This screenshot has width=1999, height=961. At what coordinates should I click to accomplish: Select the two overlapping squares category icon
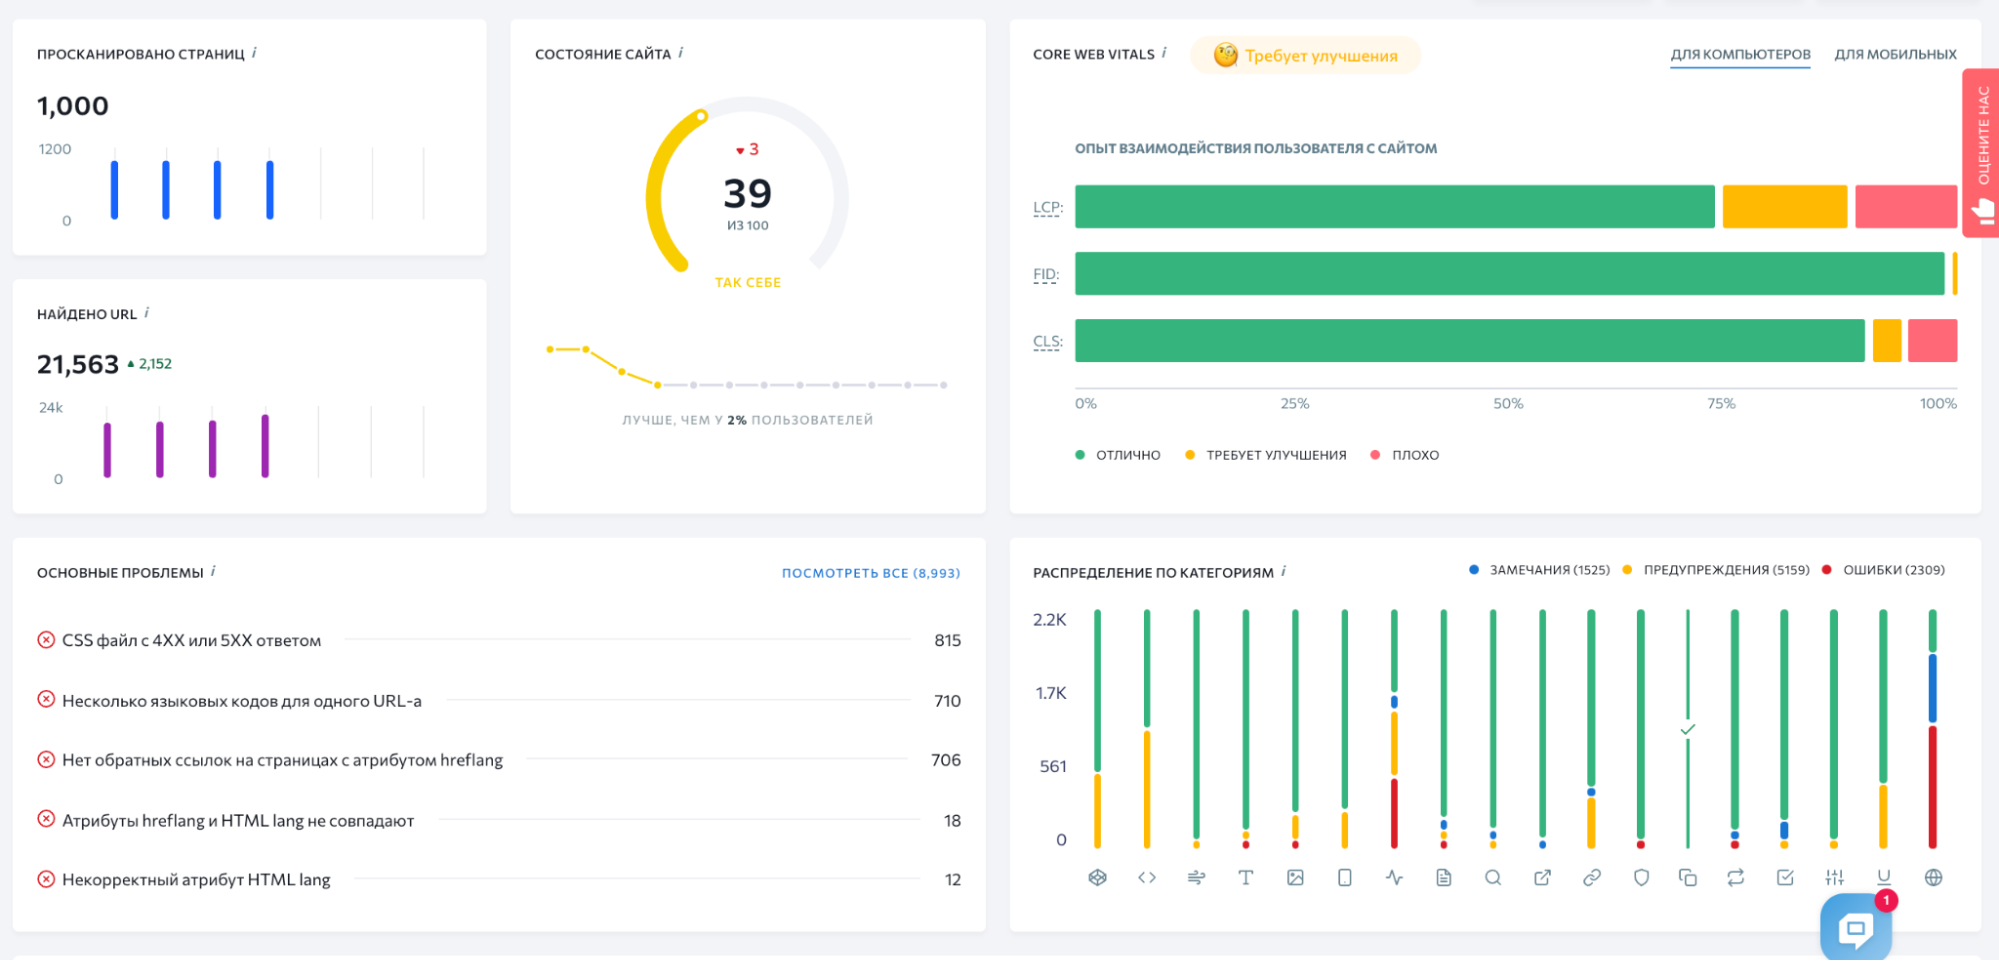tap(1688, 878)
